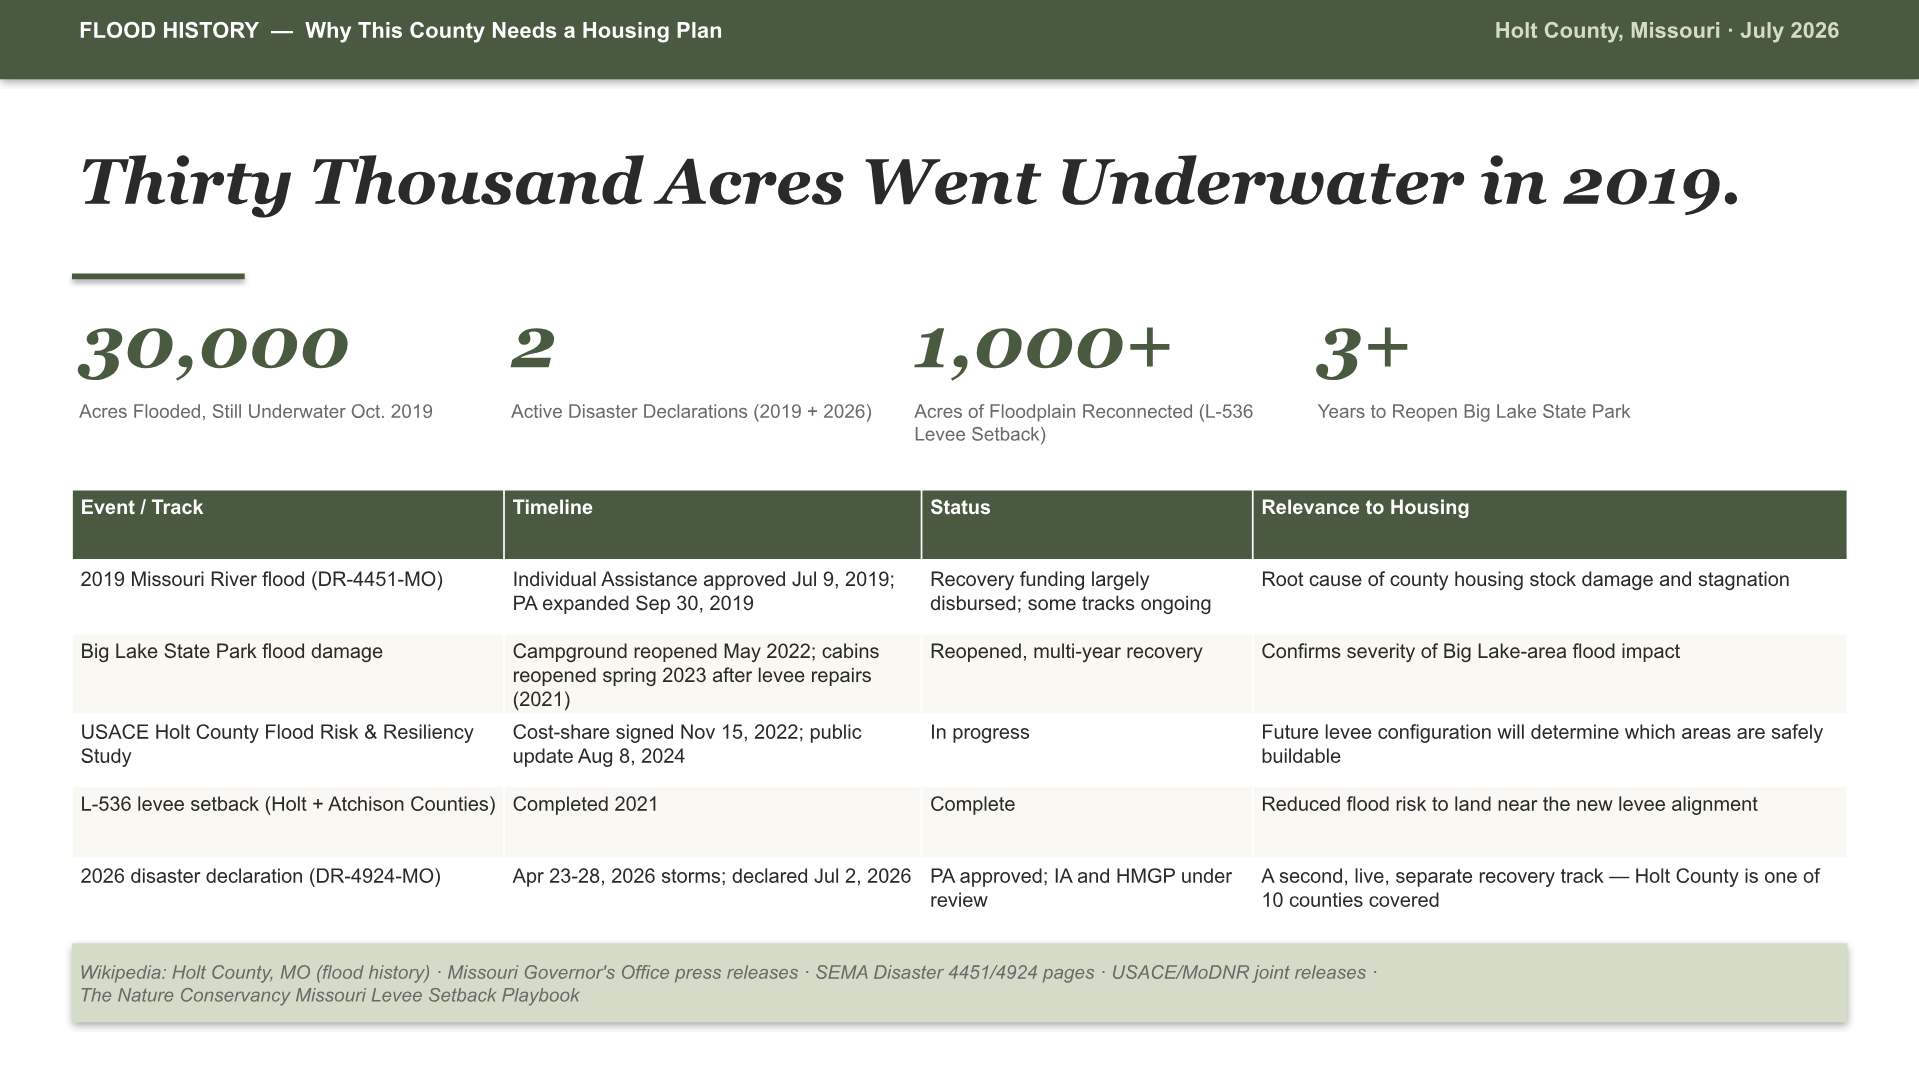
Task: Click 'Holt County, Missouri · July 2026' header text
Action: (x=1666, y=31)
